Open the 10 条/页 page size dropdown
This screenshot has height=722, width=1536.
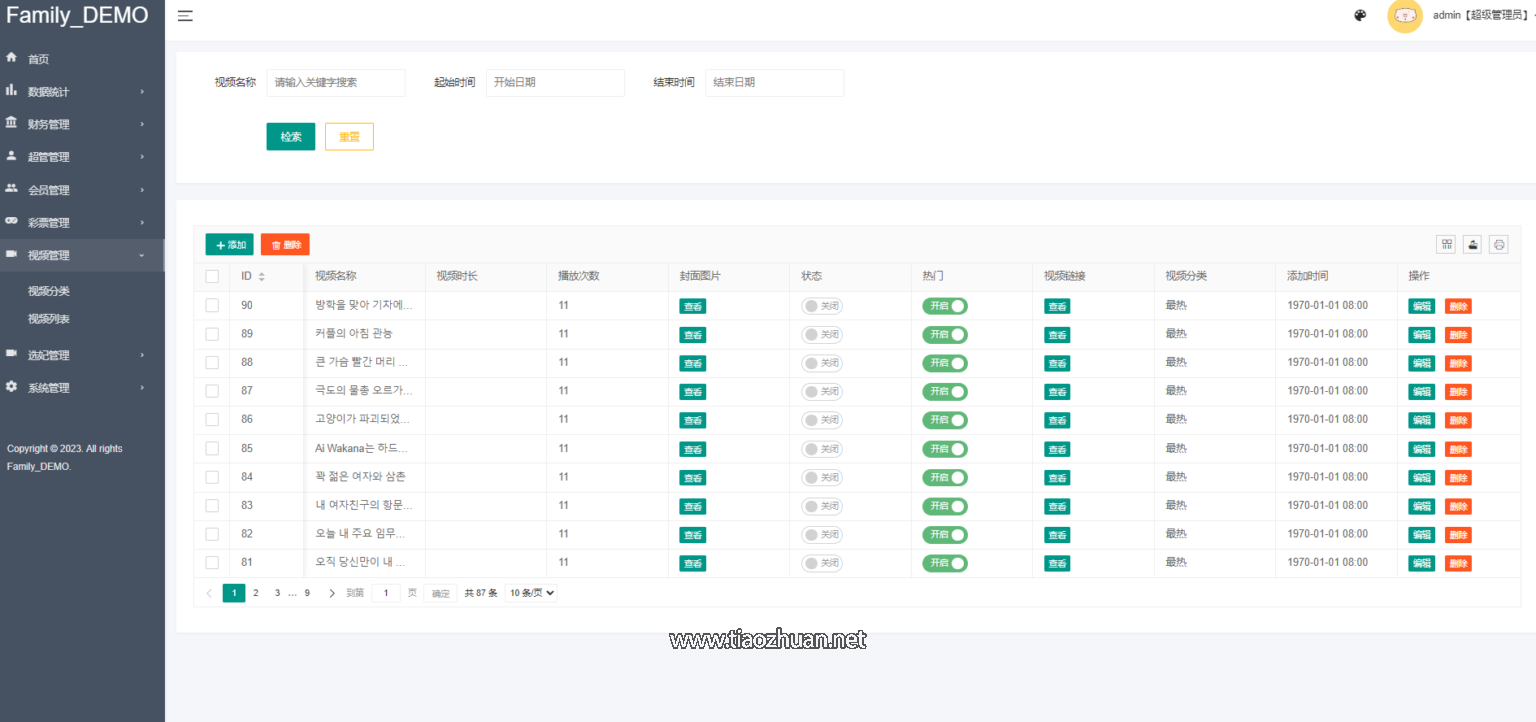pos(531,593)
